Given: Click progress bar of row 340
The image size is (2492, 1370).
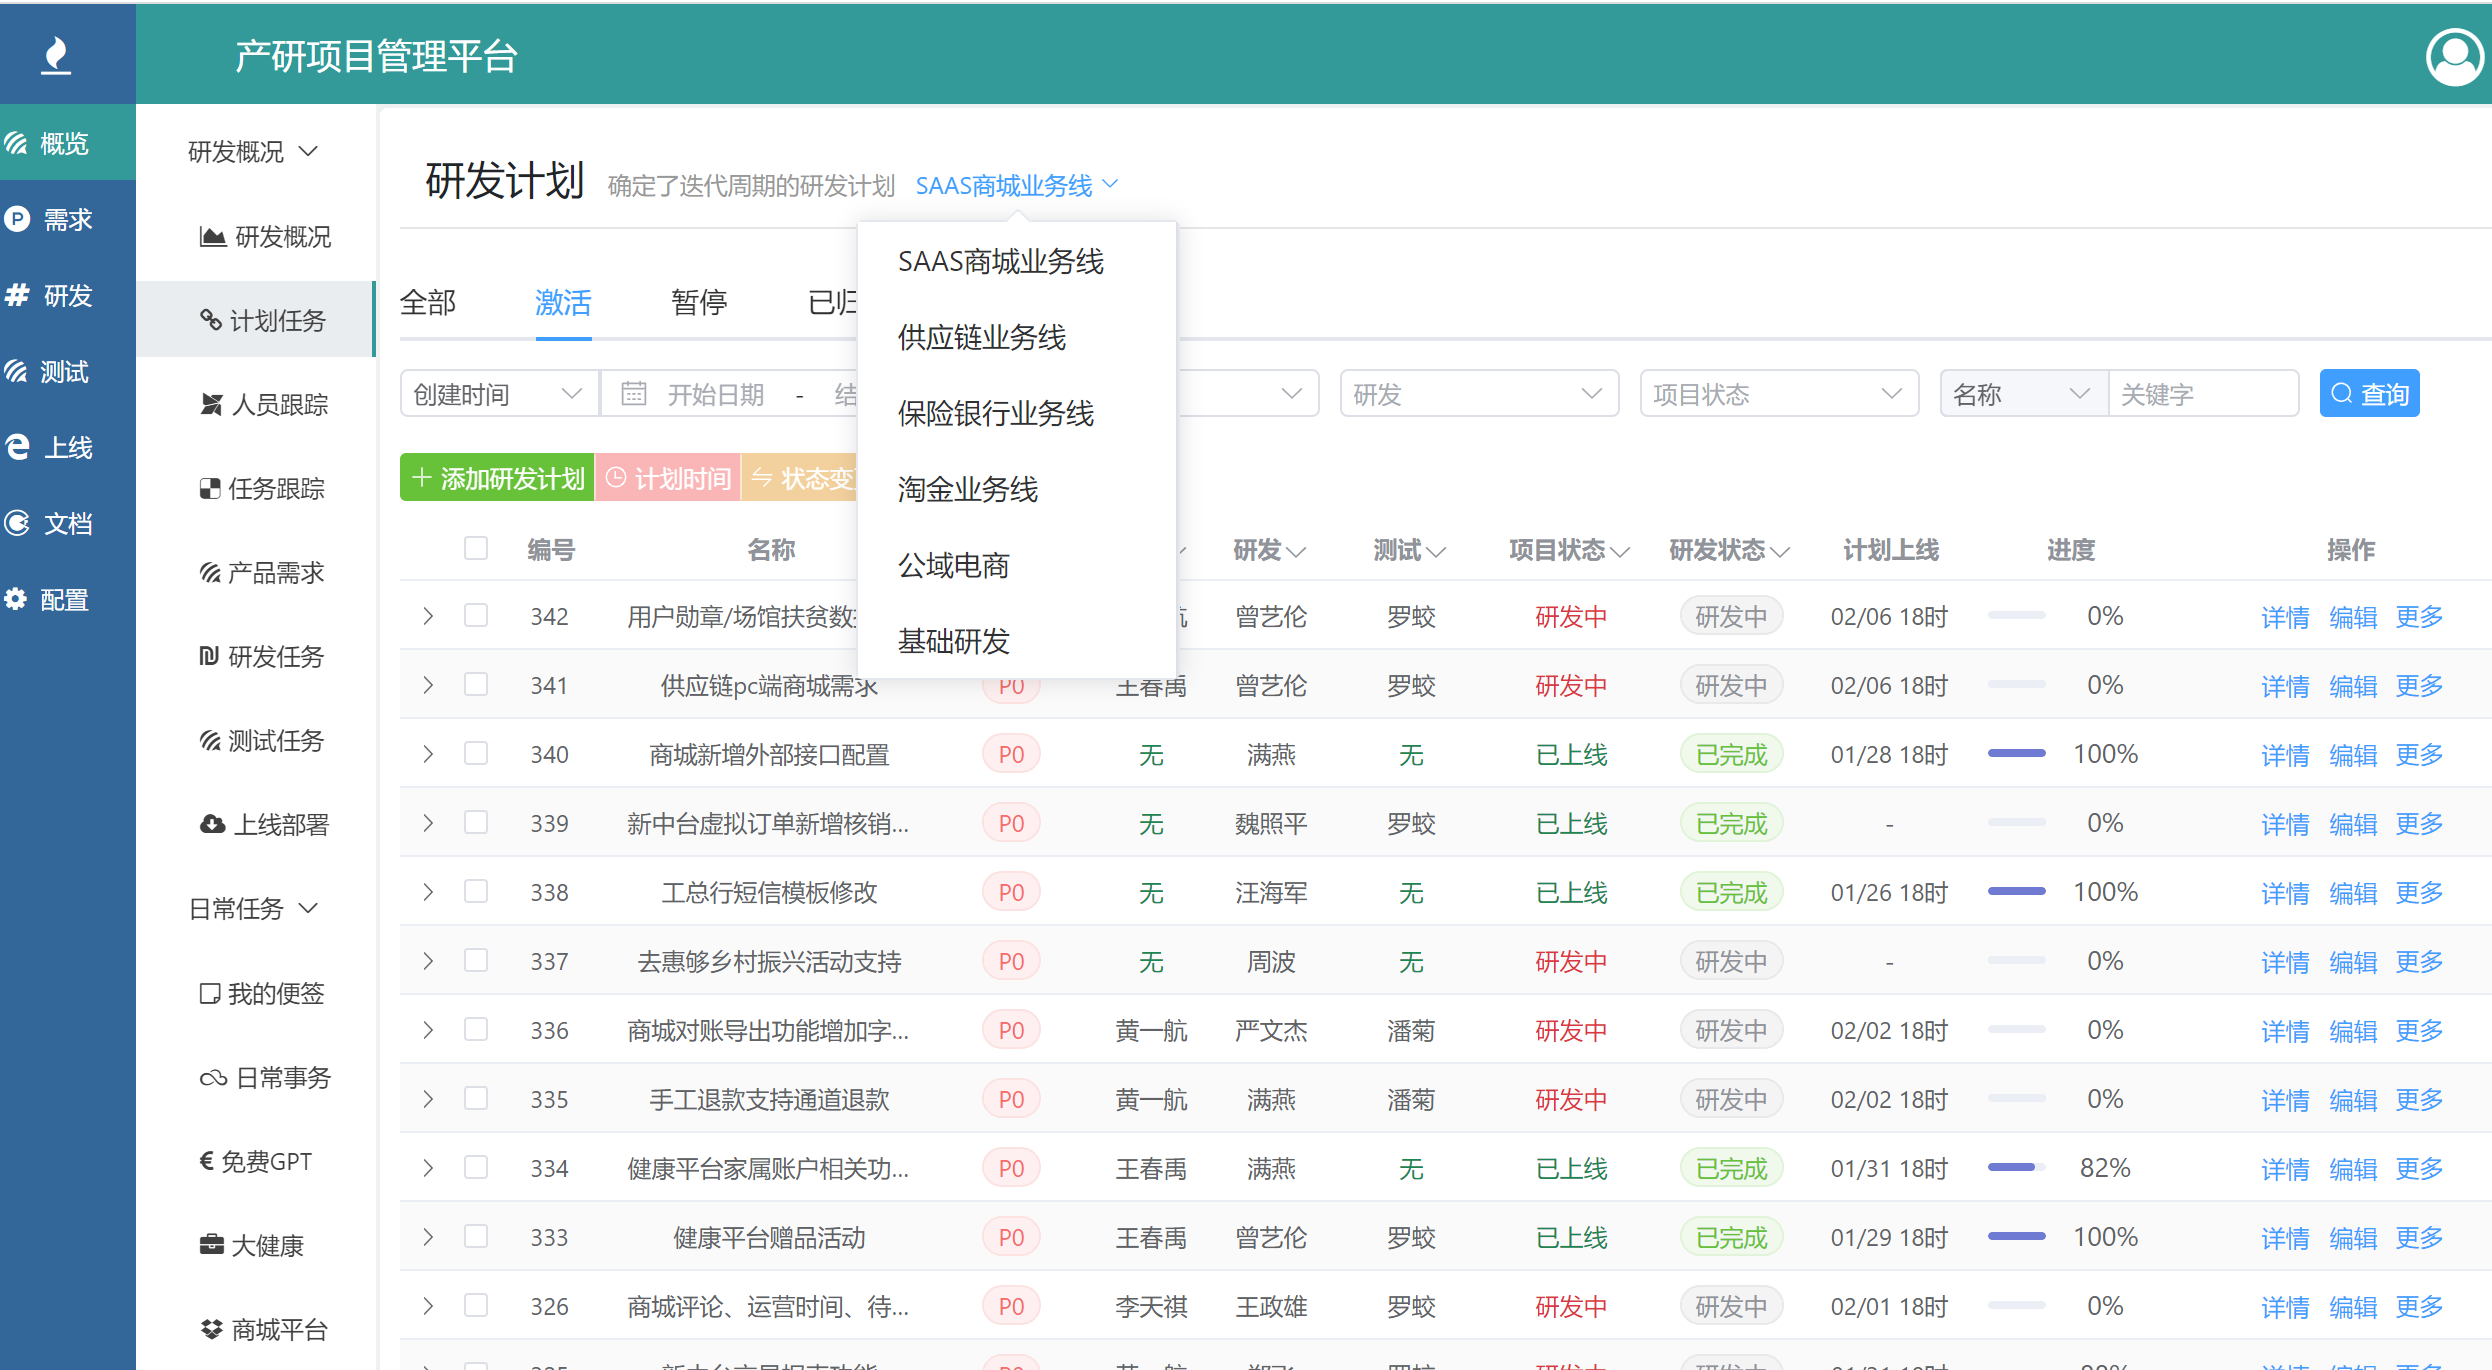Looking at the screenshot, I should click(2016, 753).
